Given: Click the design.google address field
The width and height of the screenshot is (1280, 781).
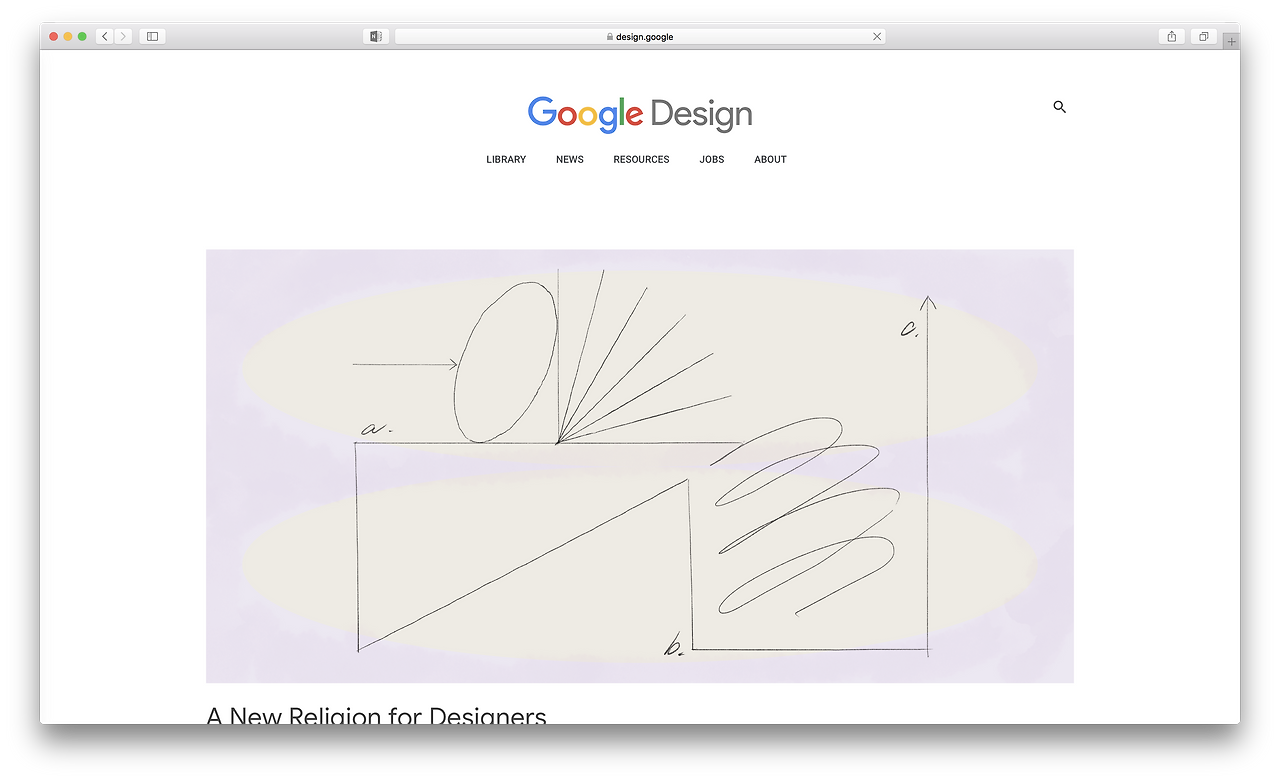Looking at the screenshot, I should 640,36.
